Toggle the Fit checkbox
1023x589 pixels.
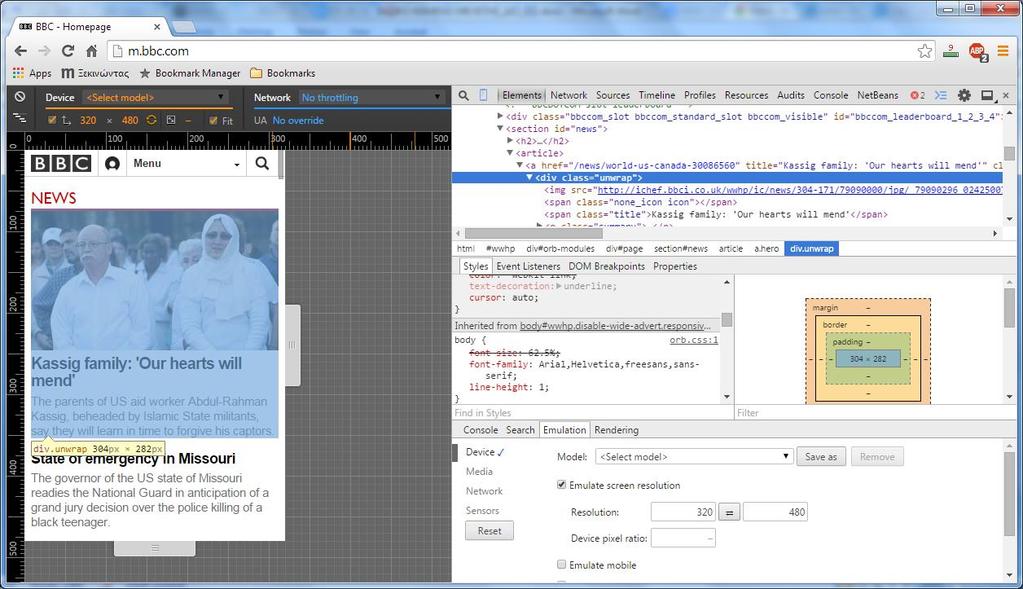[x=213, y=120]
